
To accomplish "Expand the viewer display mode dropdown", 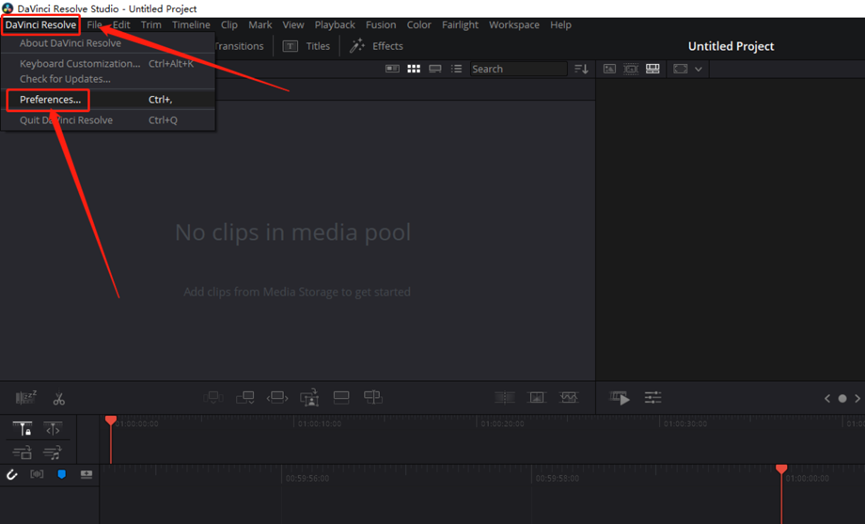I will point(698,69).
